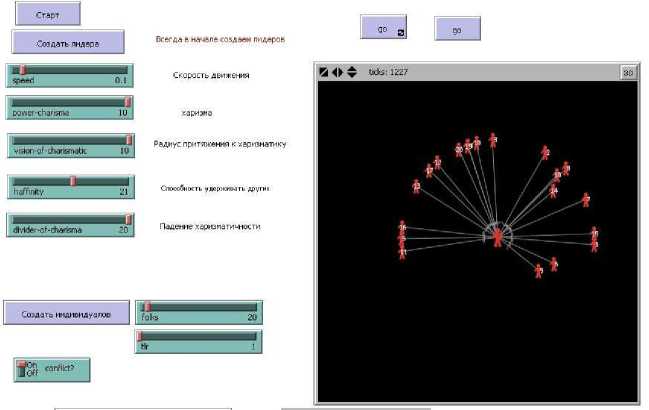Click the Создать индивидуалов button
This screenshot has width=649, height=410.
(66, 314)
